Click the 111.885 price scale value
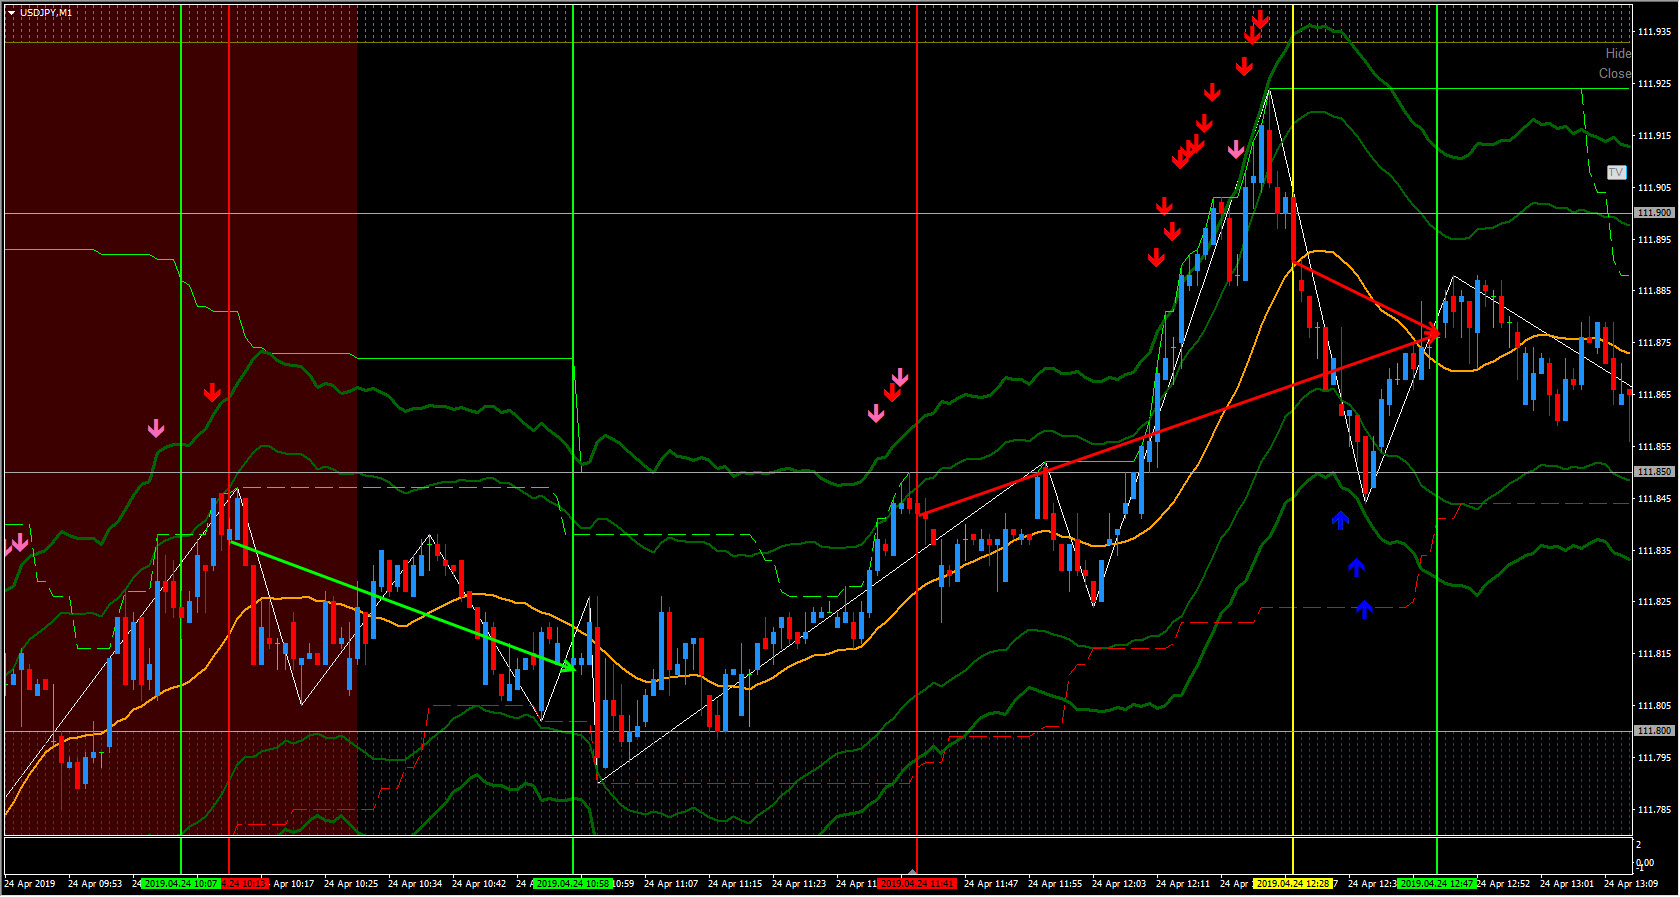Screen dimensions: 1680x897 pos(1654,291)
